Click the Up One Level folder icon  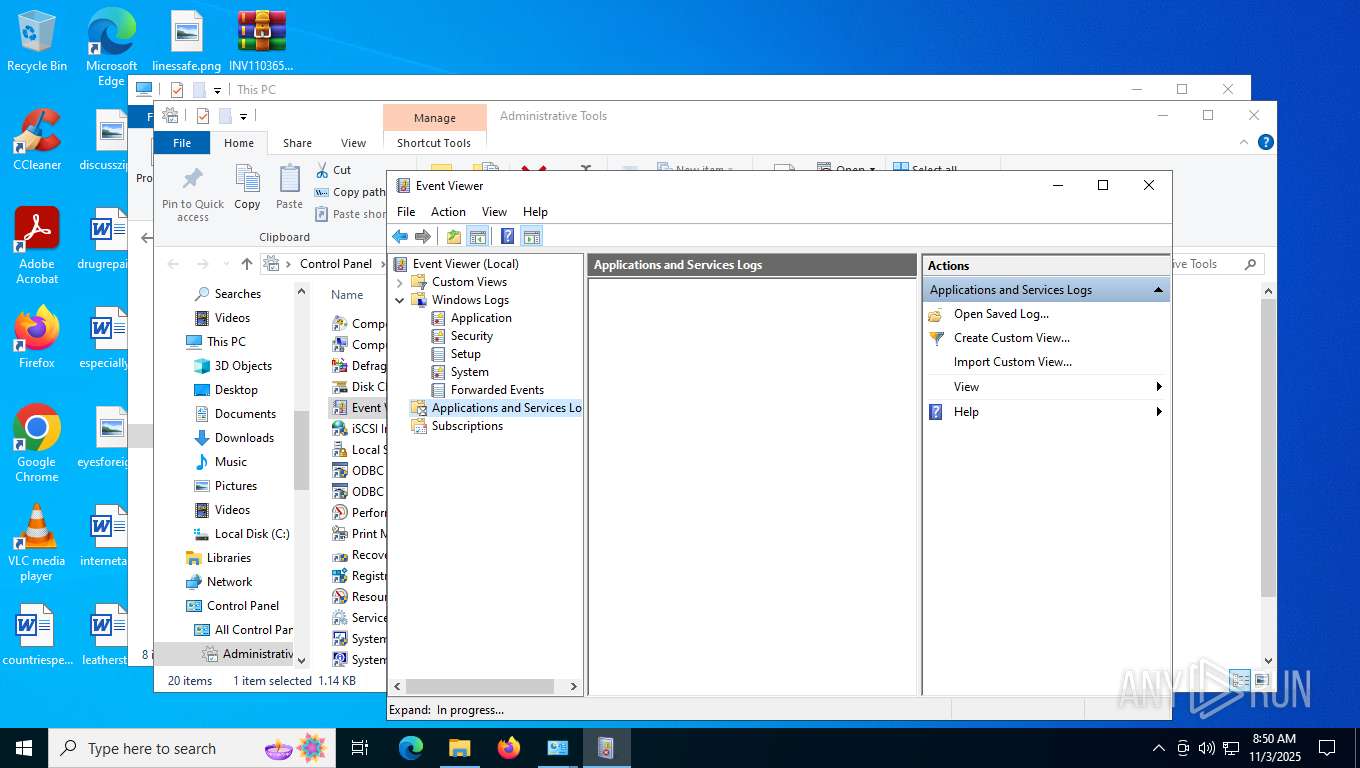pos(454,237)
